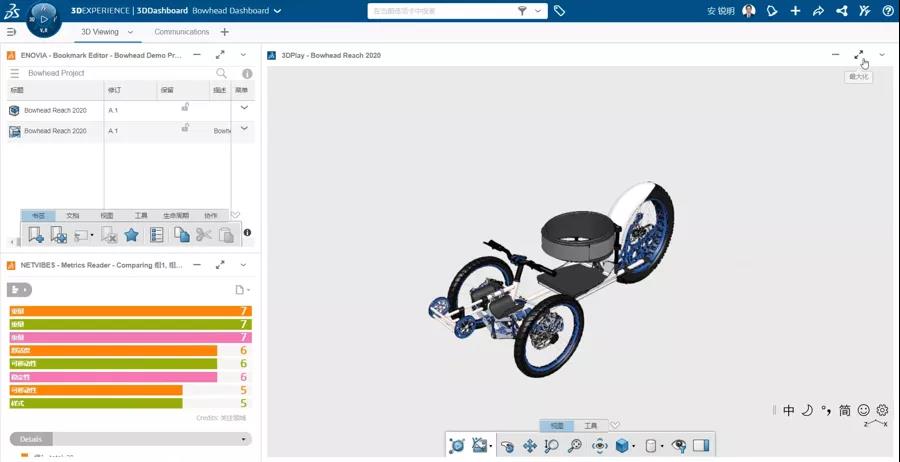Open the collaboration network icon in top bar
The width and height of the screenshot is (900, 462).
[x=841, y=11]
